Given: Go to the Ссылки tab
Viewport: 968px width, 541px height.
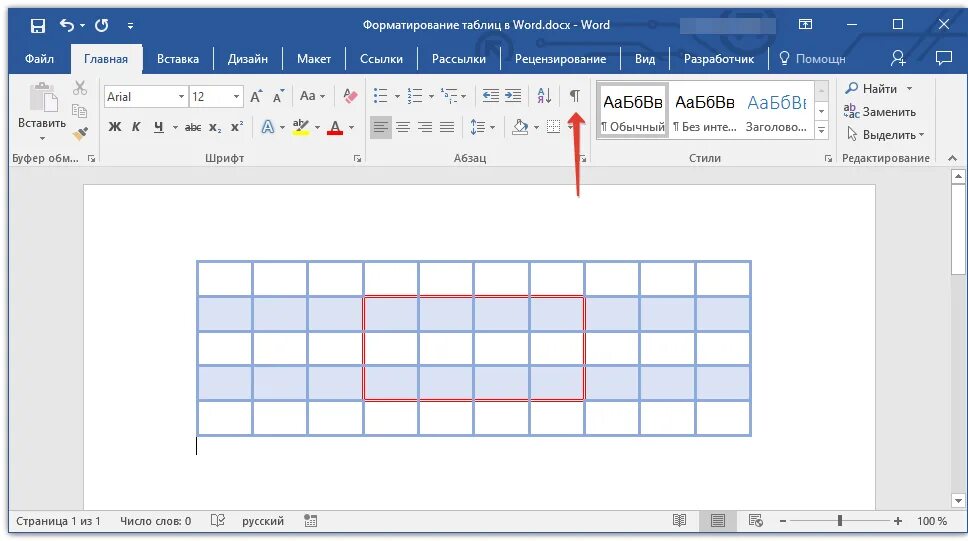Looking at the screenshot, I should pos(381,59).
